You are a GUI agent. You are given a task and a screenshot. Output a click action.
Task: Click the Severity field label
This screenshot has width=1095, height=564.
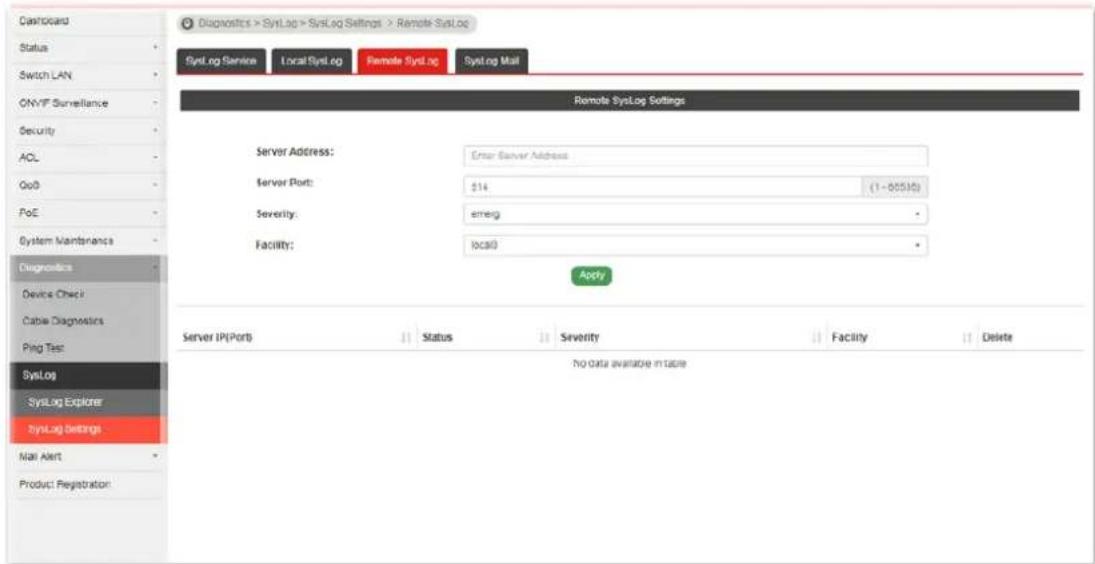tap(277, 214)
